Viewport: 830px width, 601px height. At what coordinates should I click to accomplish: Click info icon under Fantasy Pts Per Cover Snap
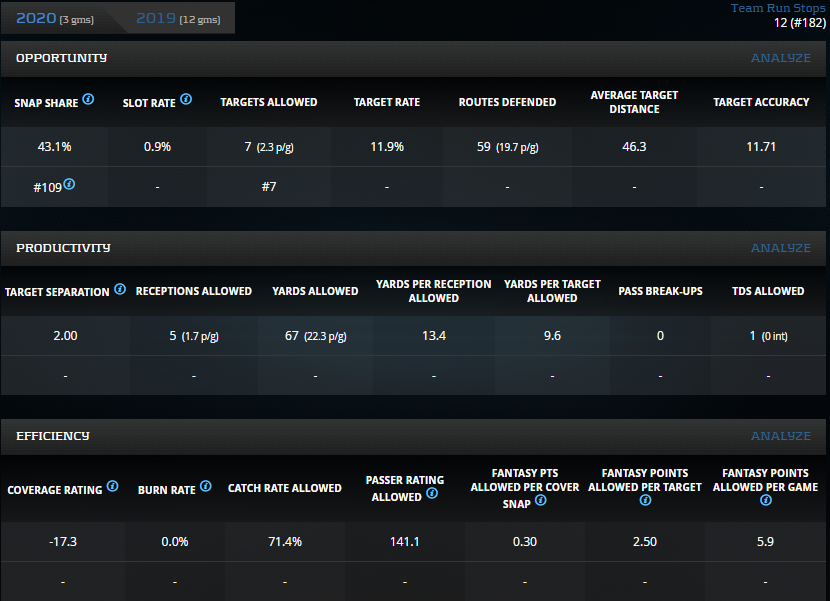pos(540,501)
